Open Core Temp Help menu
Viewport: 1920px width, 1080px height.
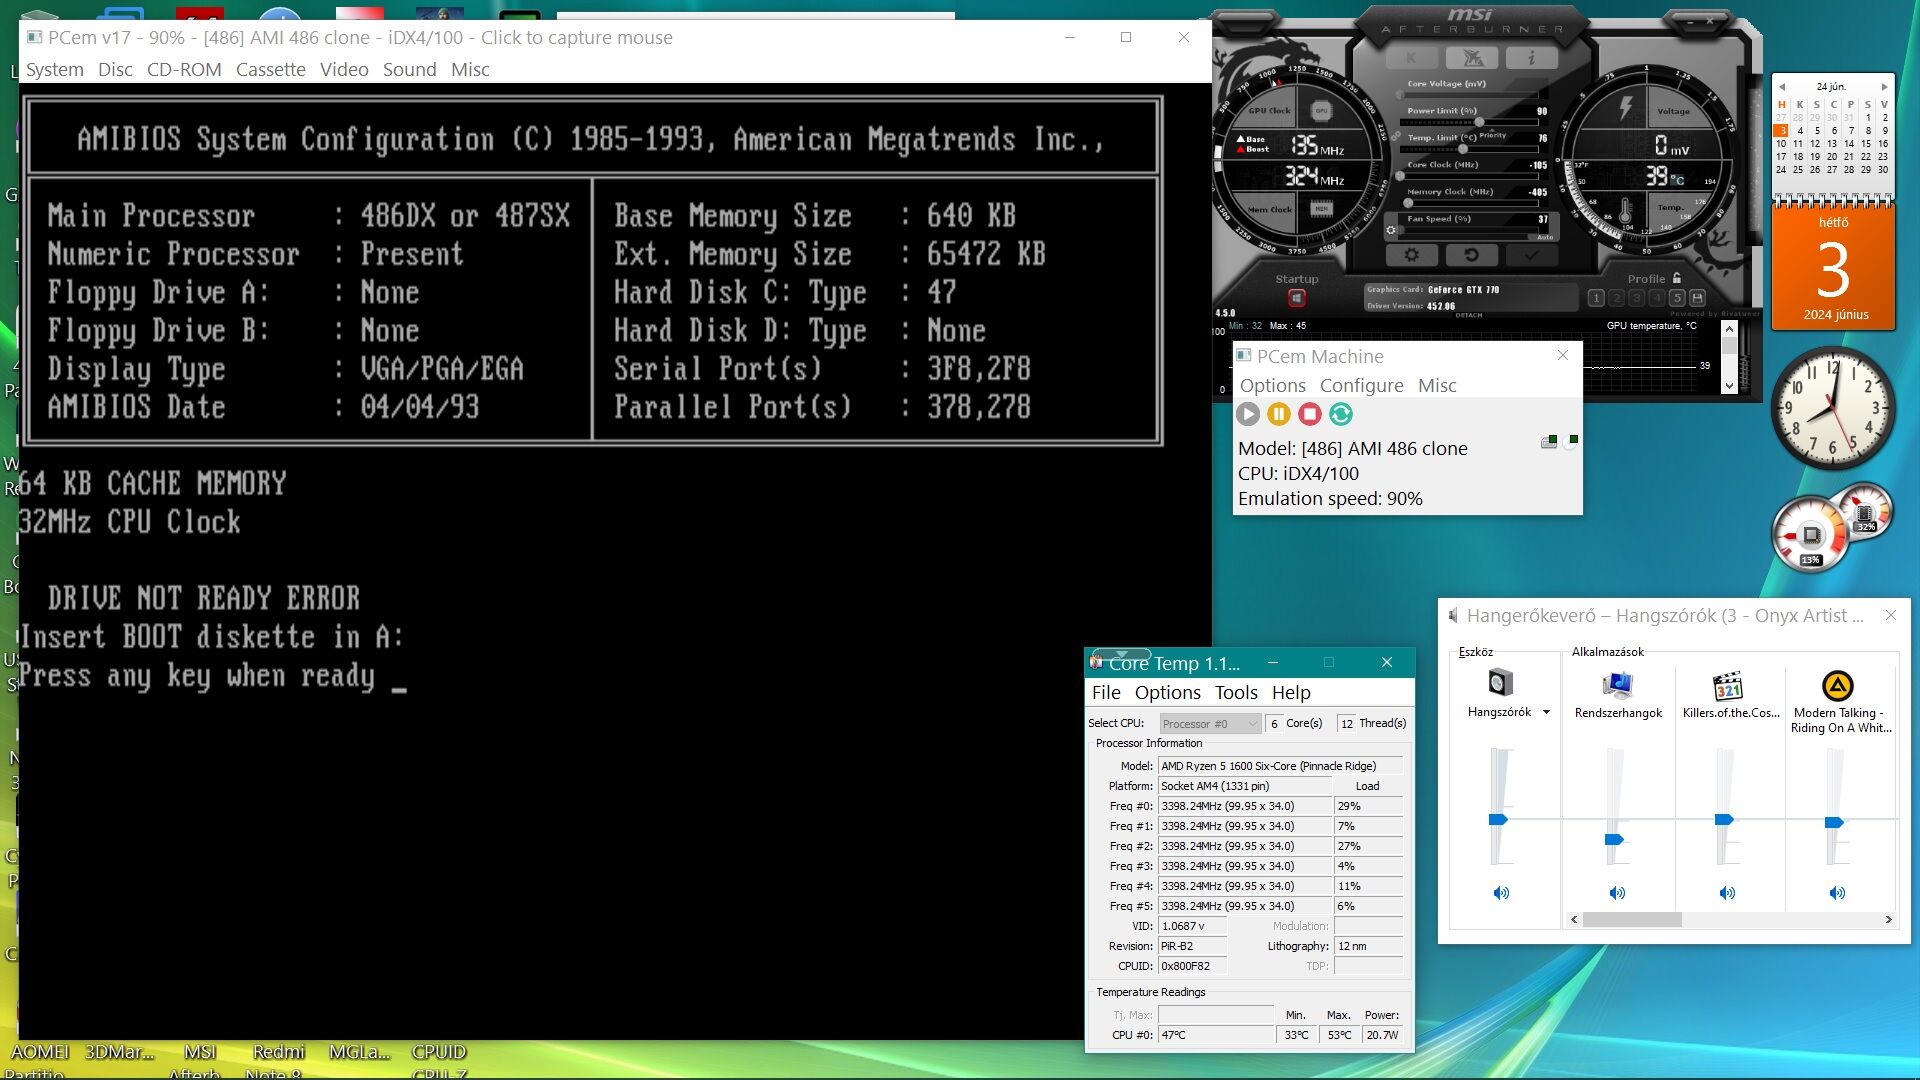[x=1291, y=692]
